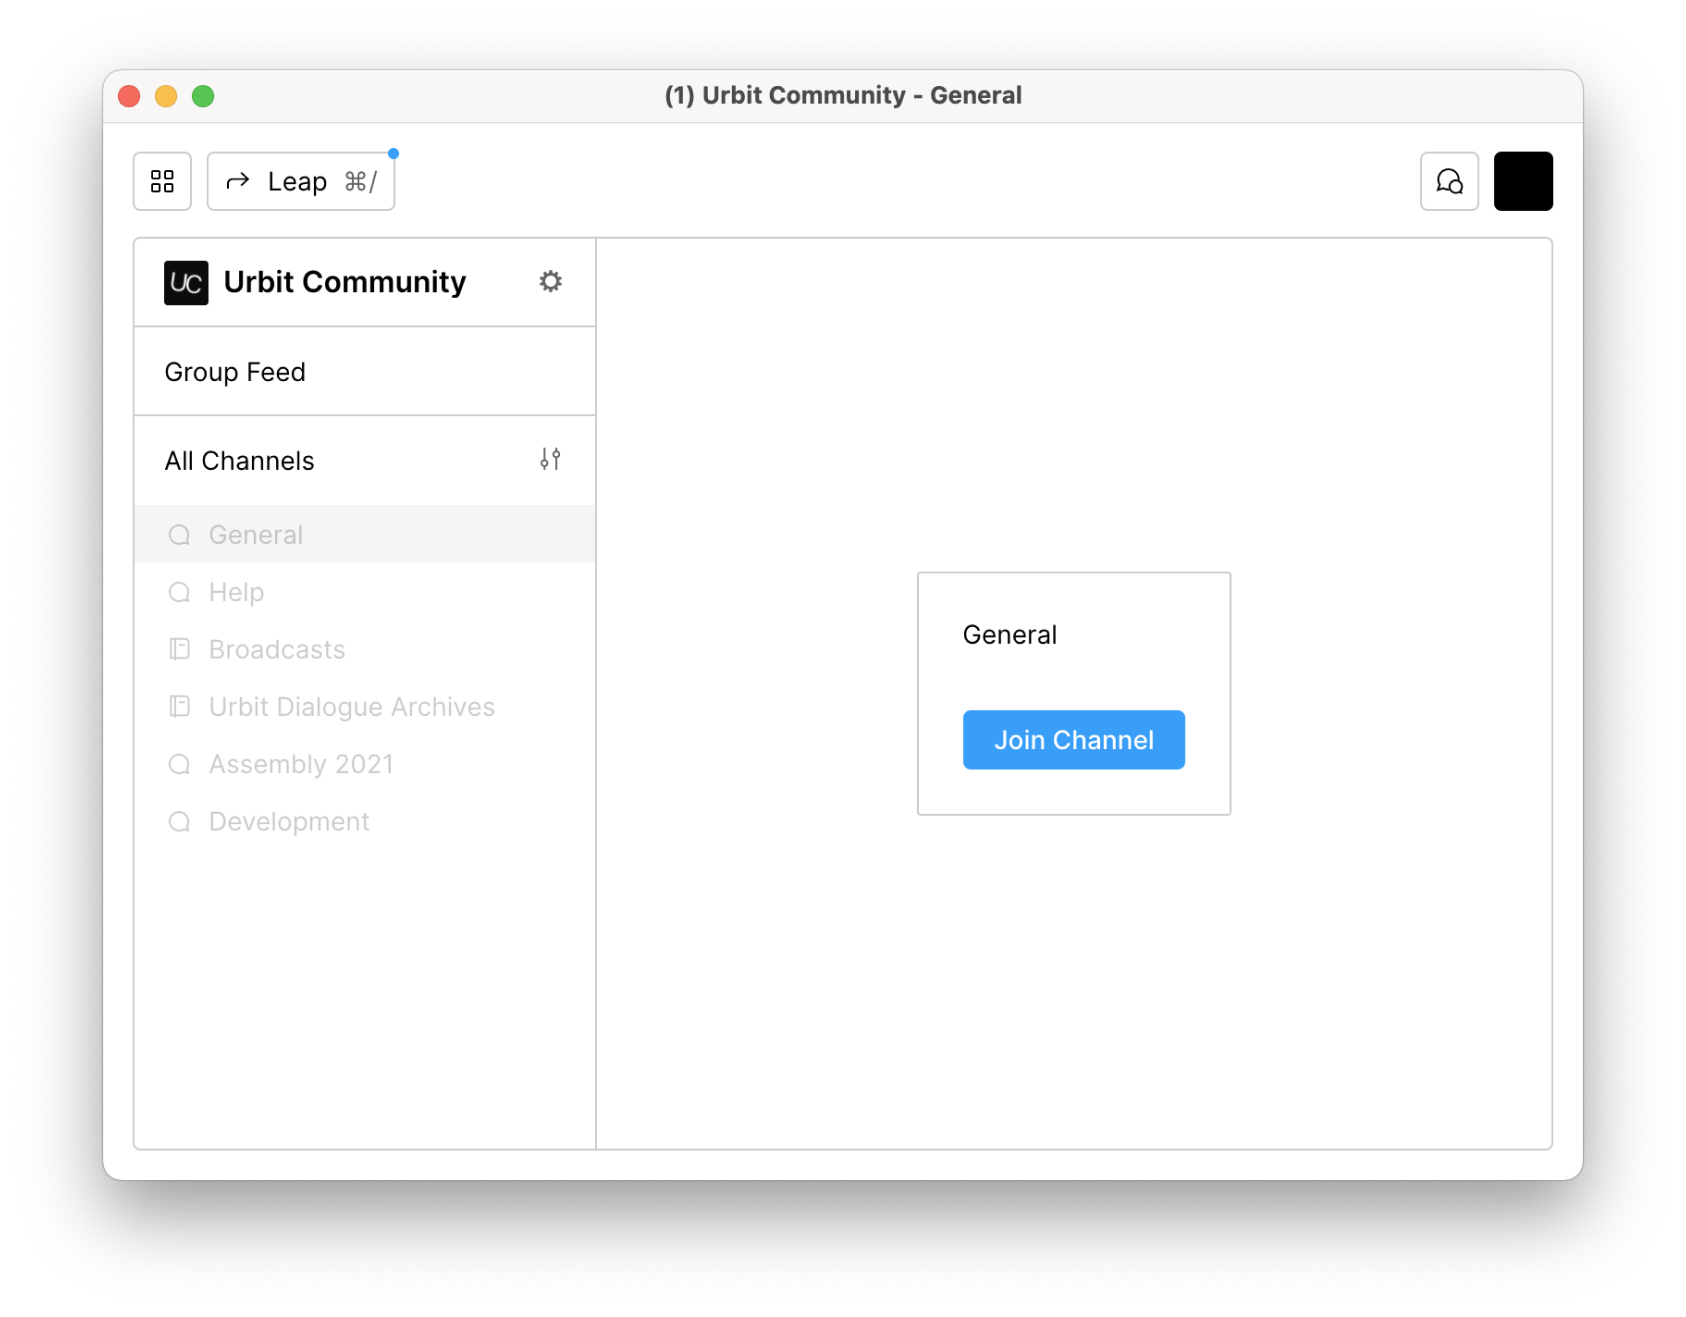Click the chat bubble icon beside Help

pyautogui.click(x=180, y=592)
